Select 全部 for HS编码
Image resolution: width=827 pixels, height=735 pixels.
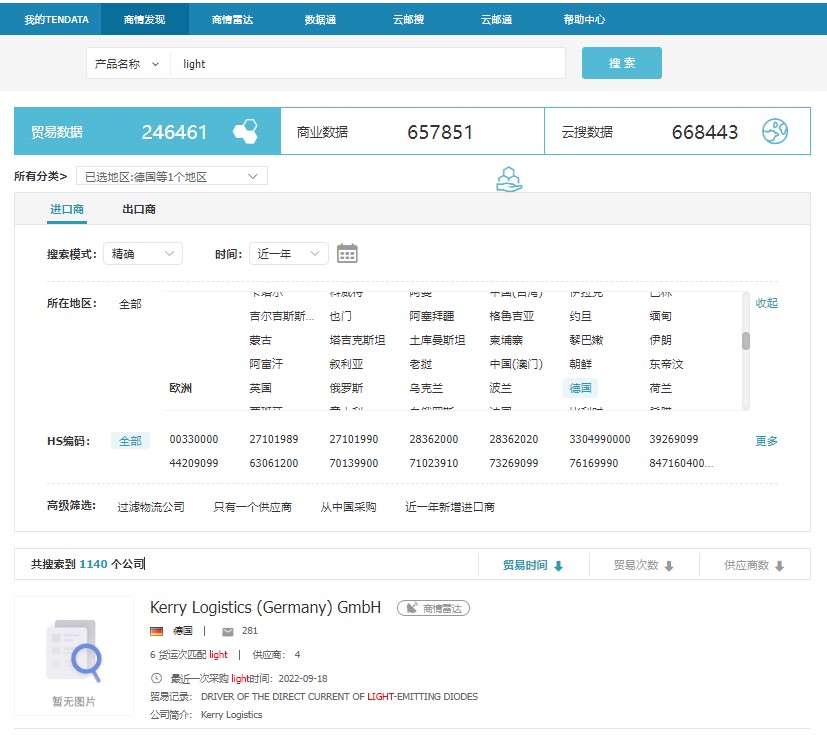(x=130, y=441)
